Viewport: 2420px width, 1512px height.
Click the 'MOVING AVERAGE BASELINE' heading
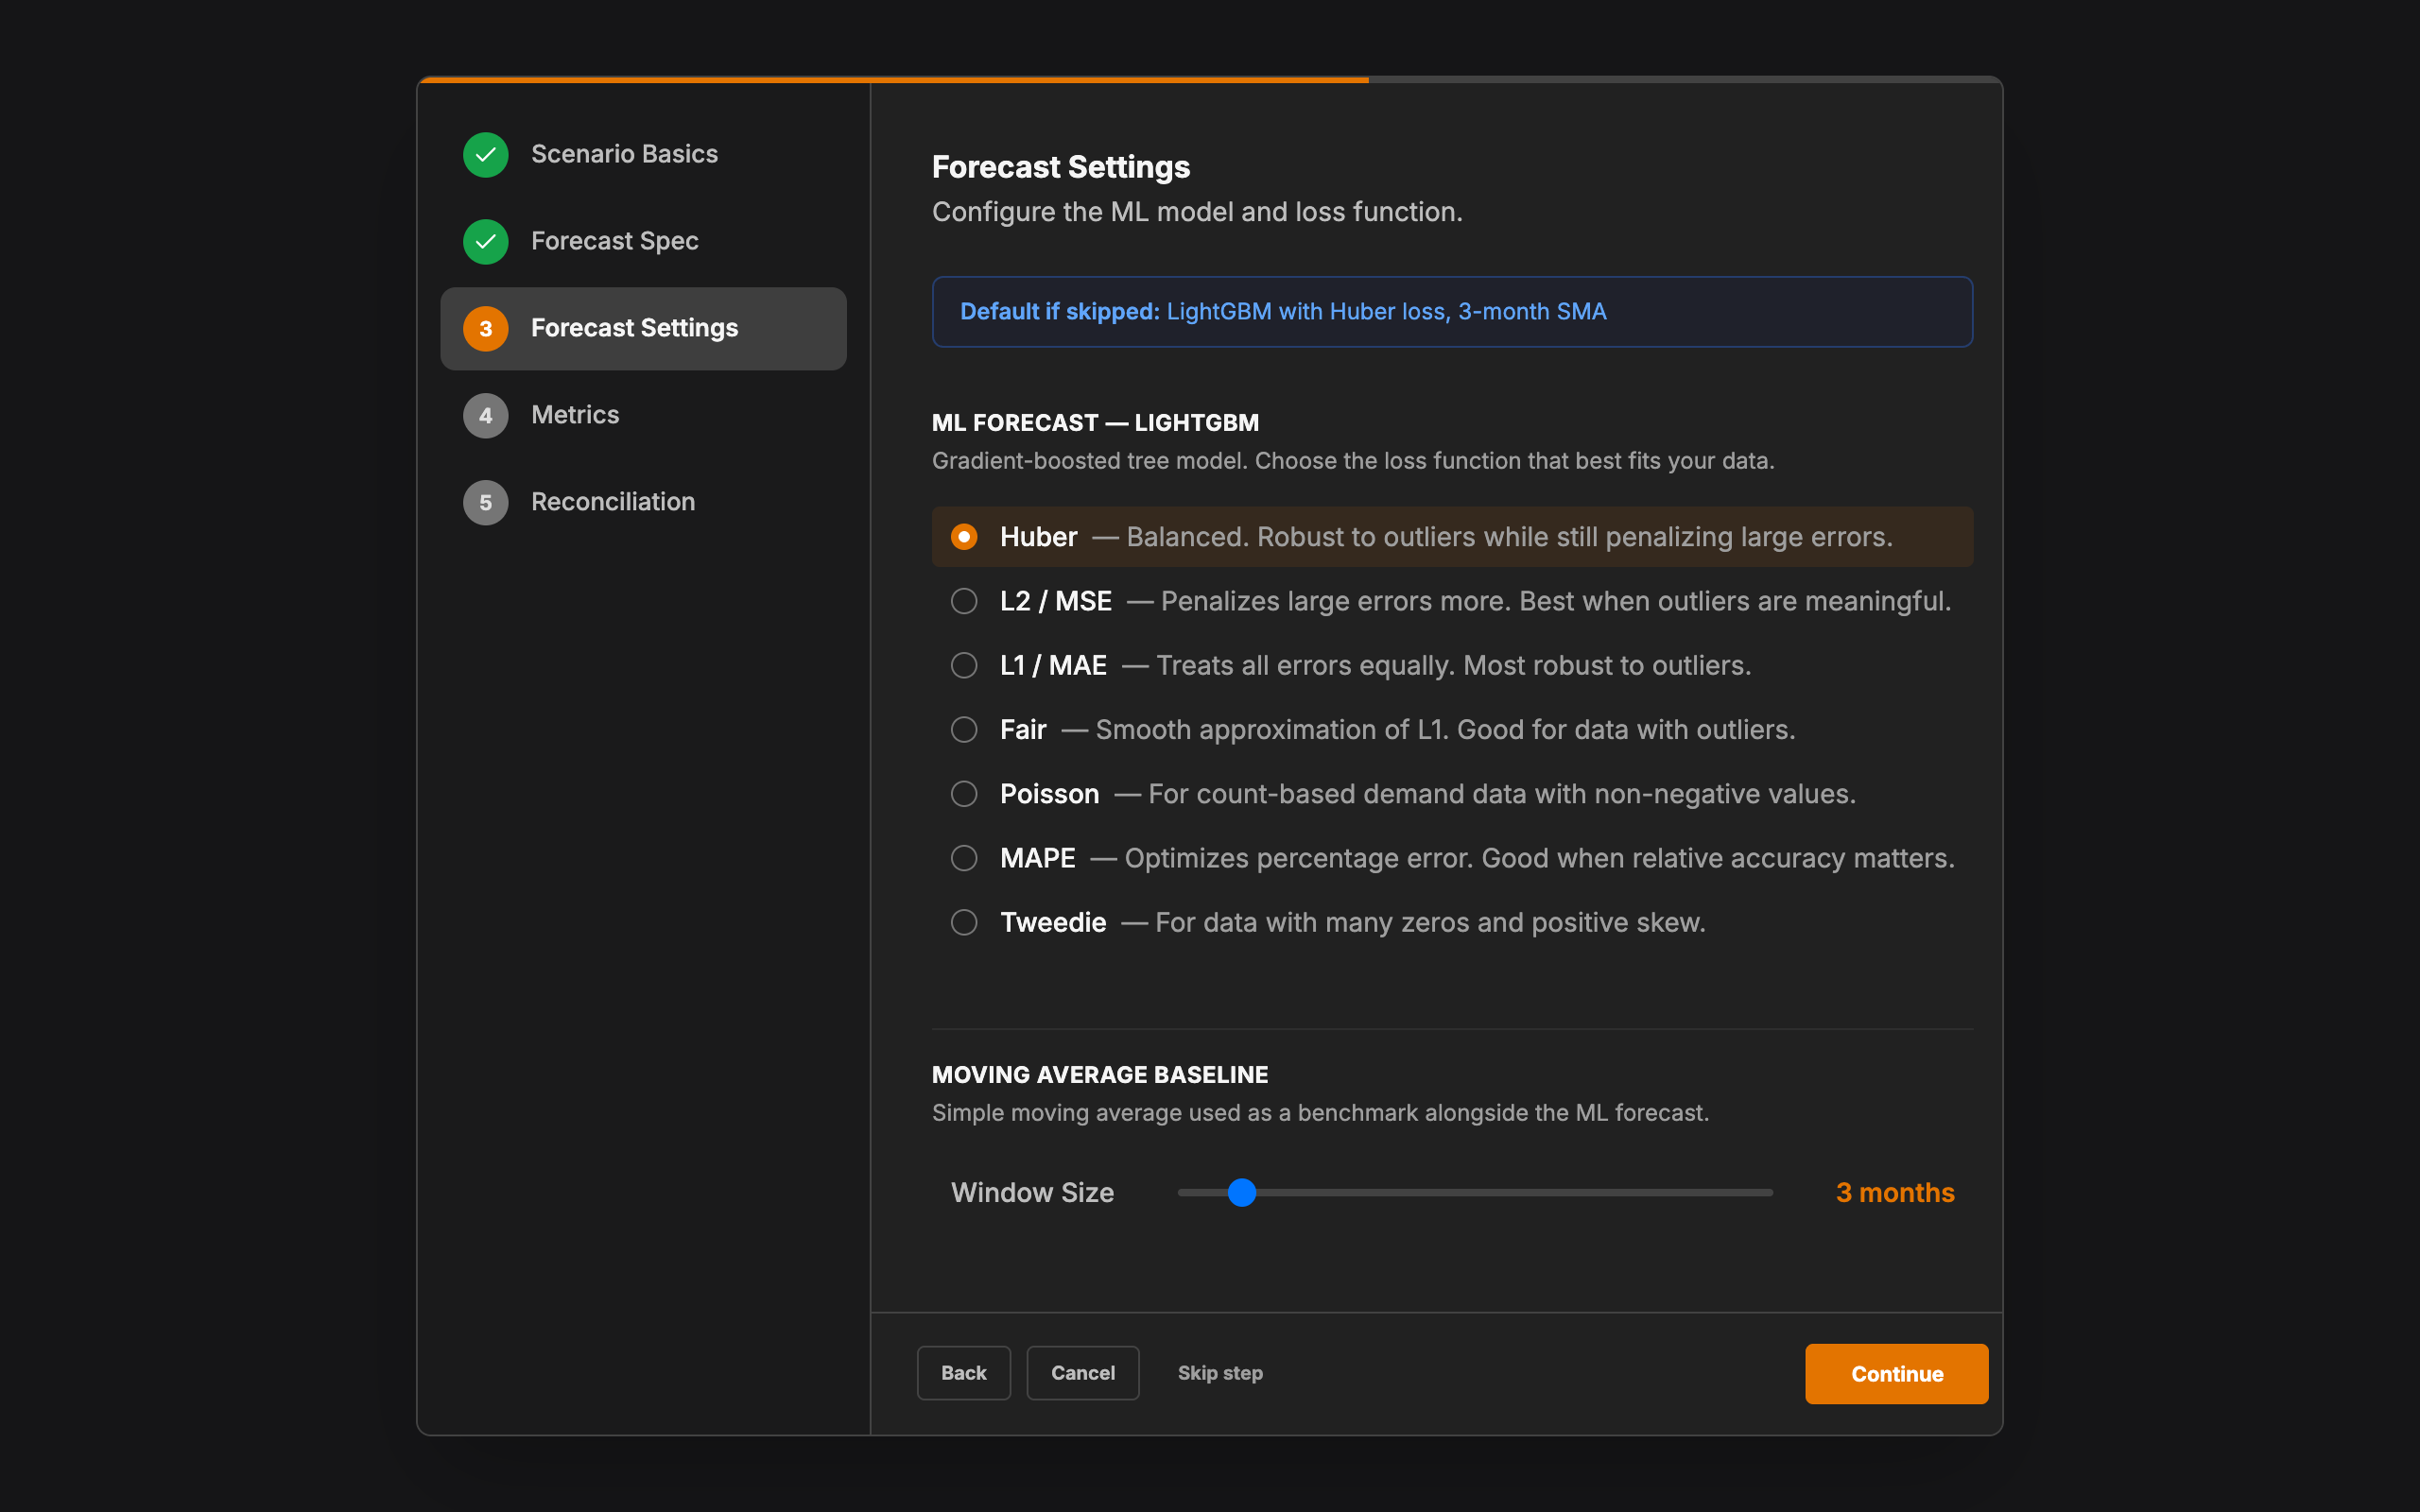pos(1100,1074)
